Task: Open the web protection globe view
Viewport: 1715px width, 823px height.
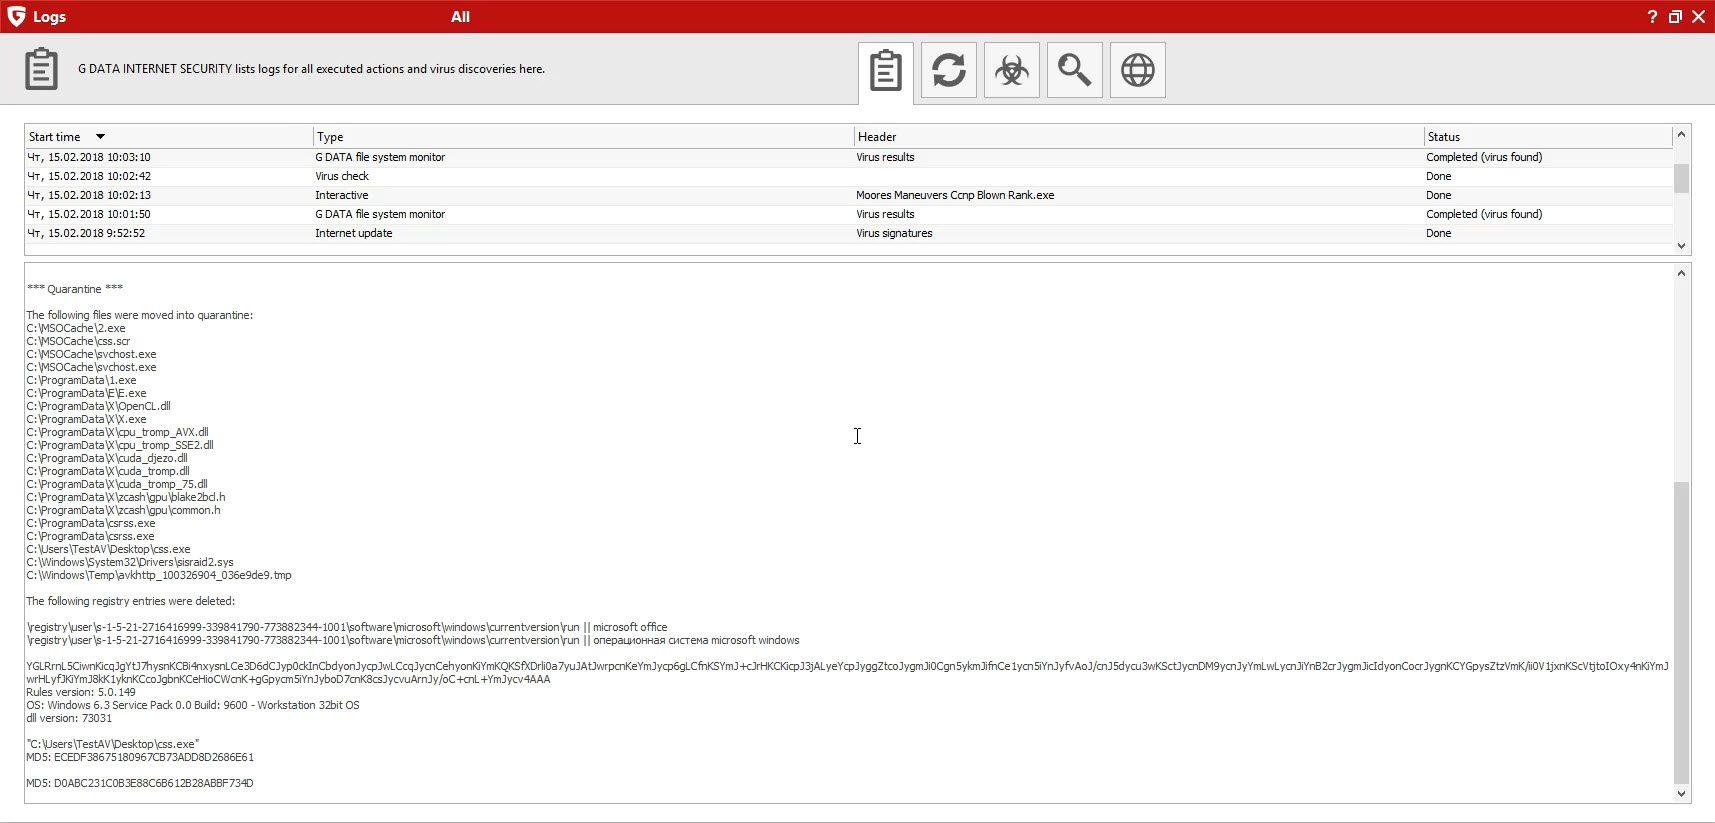Action: point(1138,70)
